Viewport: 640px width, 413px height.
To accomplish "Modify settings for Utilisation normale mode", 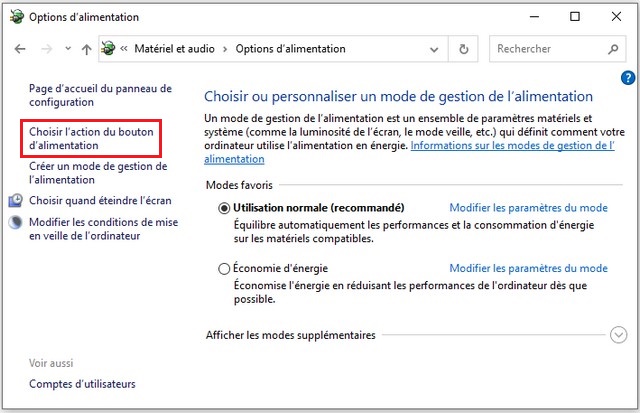I will click(x=528, y=208).
